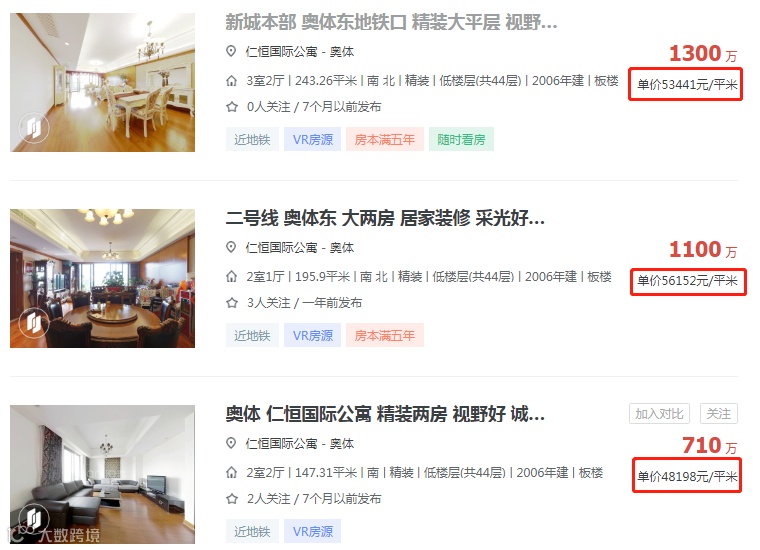The width and height of the screenshot is (760, 550).
Task: Select 房本满五年 tag on second listing
Action: pos(385,335)
